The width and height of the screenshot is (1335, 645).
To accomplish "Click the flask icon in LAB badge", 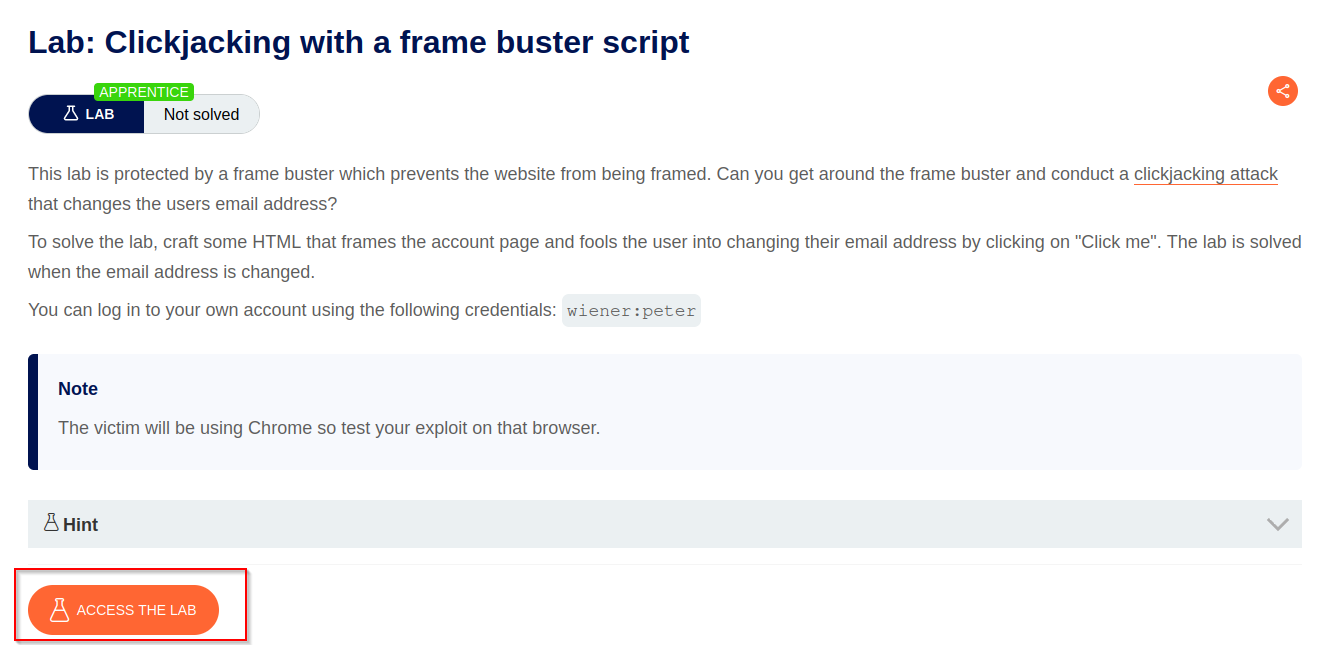I will coord(70,114).
